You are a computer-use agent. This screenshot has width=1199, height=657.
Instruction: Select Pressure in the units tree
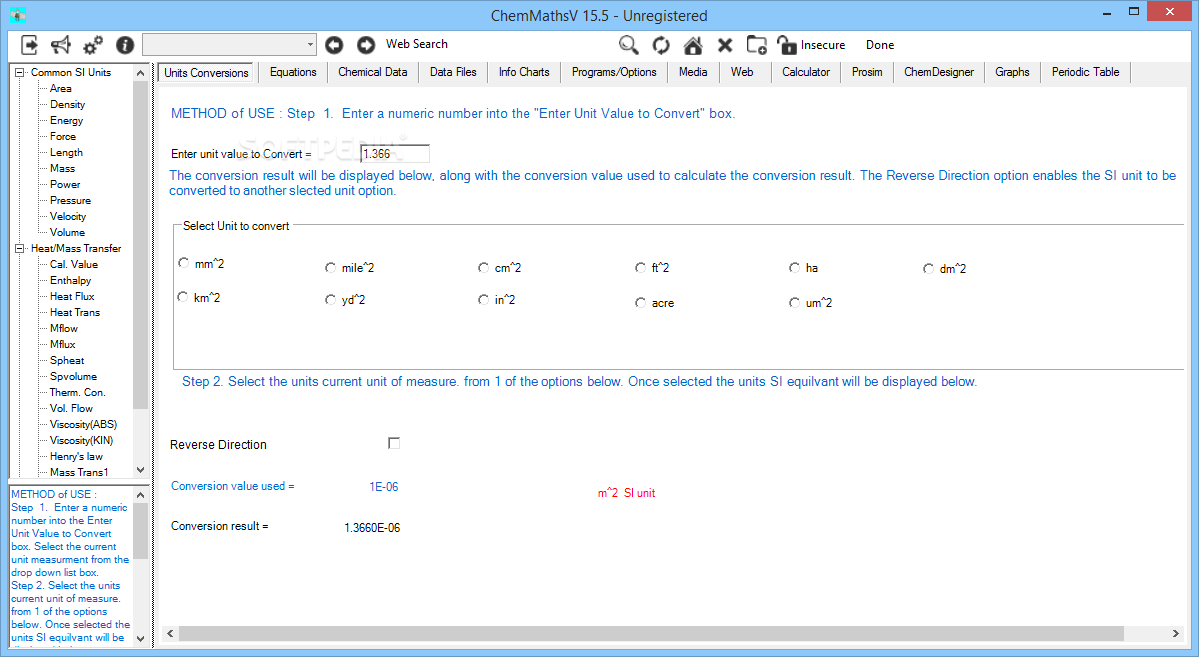pos(70,200)
